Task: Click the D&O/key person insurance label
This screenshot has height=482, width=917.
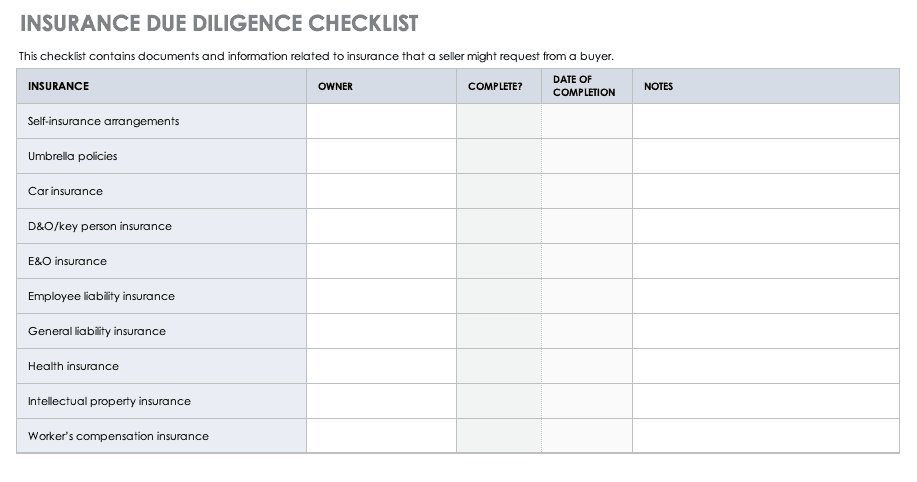Action: (x=100, y=226)
